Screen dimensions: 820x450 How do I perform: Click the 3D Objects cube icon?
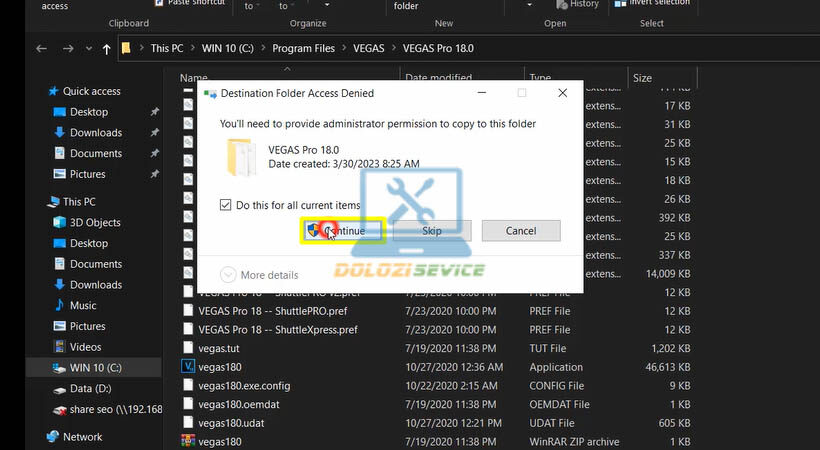[x=60, y=222]
